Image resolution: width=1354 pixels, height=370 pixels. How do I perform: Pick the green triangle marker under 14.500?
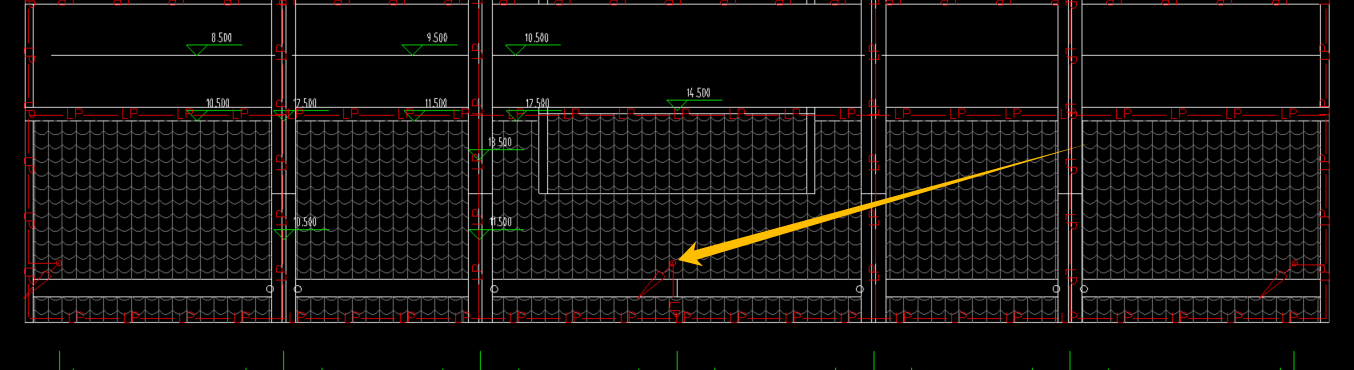pyautogui.click(x=678, y=105)
